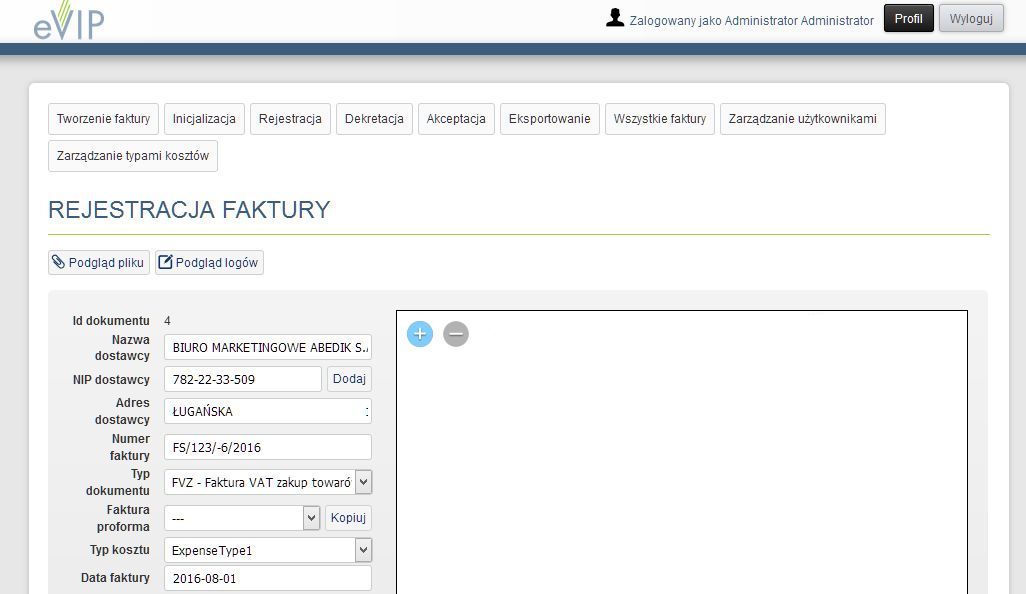
Task: Switch to the Dekretacja tab
Action: (374, 119)
